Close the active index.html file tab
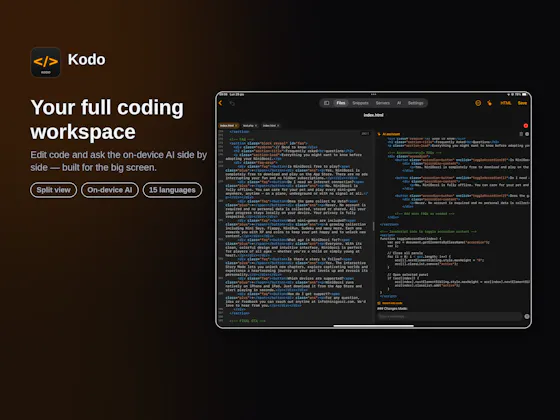This screenshot has width=560, height=420. pyautogui.click(x=236, y=126)
